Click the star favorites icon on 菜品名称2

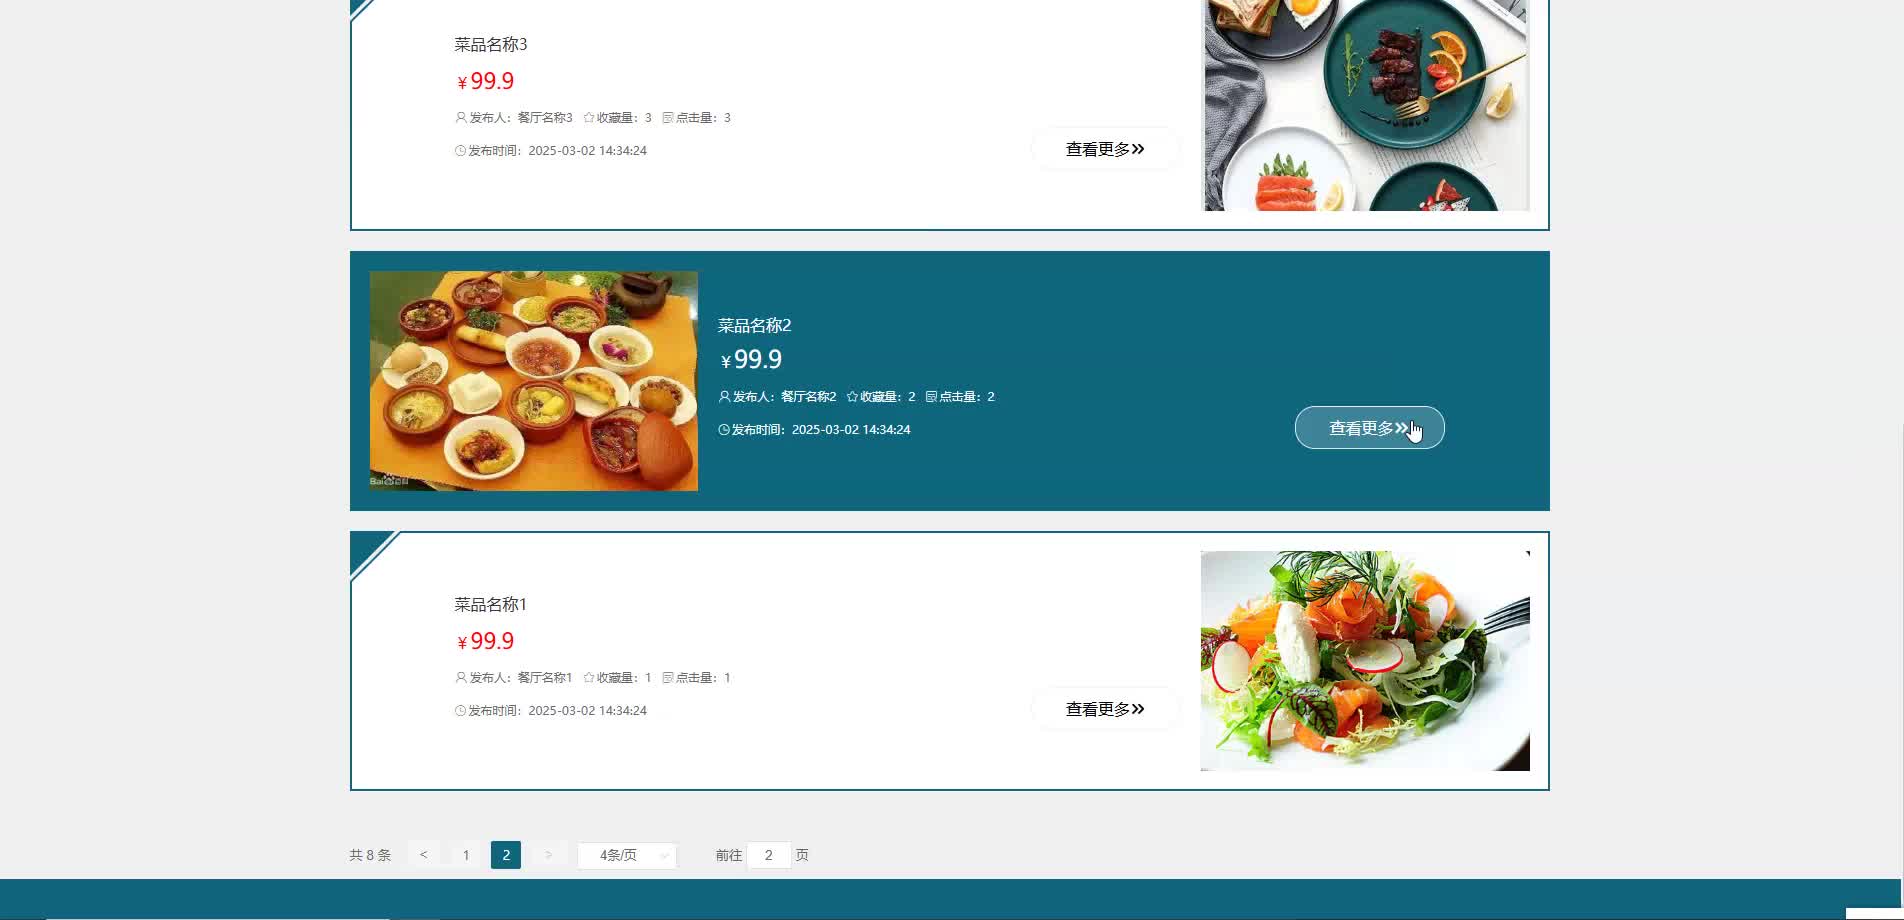click(x=852, y=397)
